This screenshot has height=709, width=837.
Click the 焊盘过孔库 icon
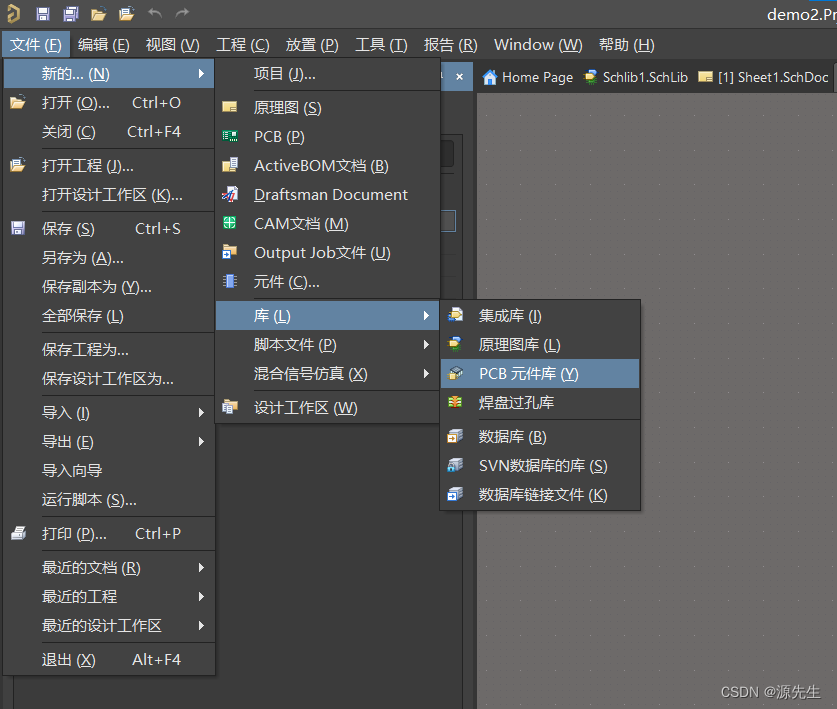(x=455, y=401)
